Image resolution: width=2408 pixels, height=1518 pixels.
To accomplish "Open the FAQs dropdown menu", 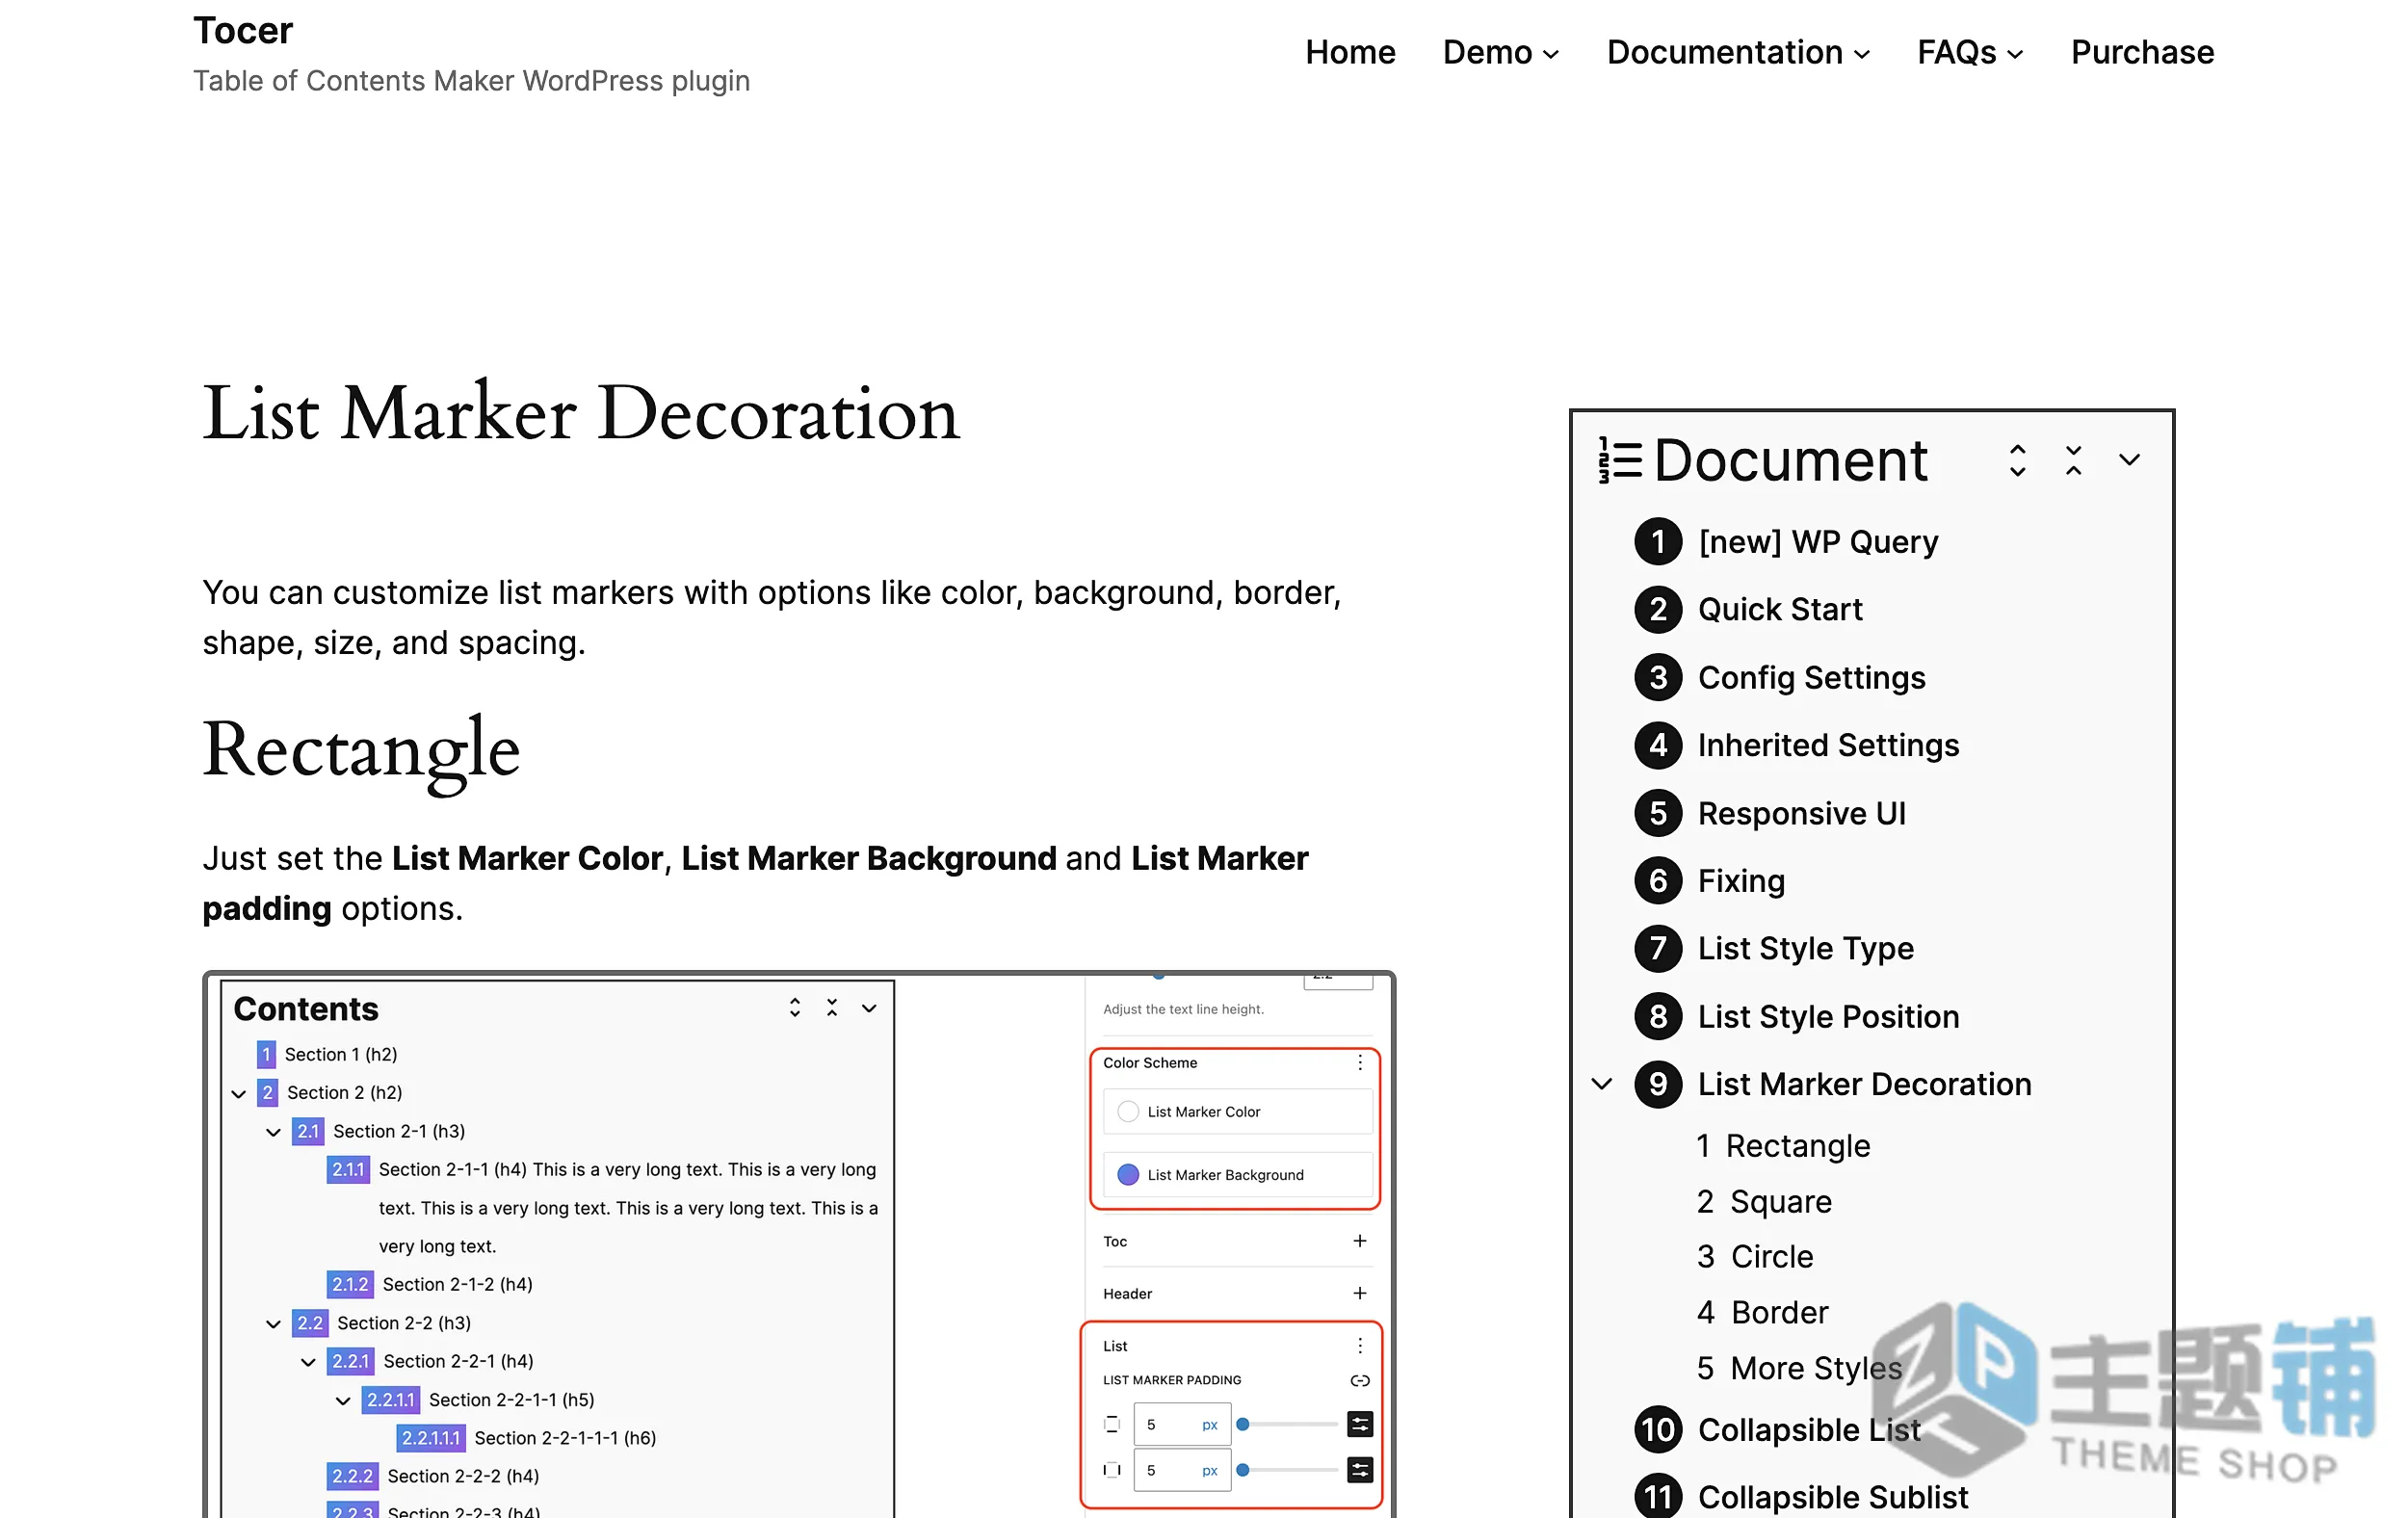I will click(1970, 52).
